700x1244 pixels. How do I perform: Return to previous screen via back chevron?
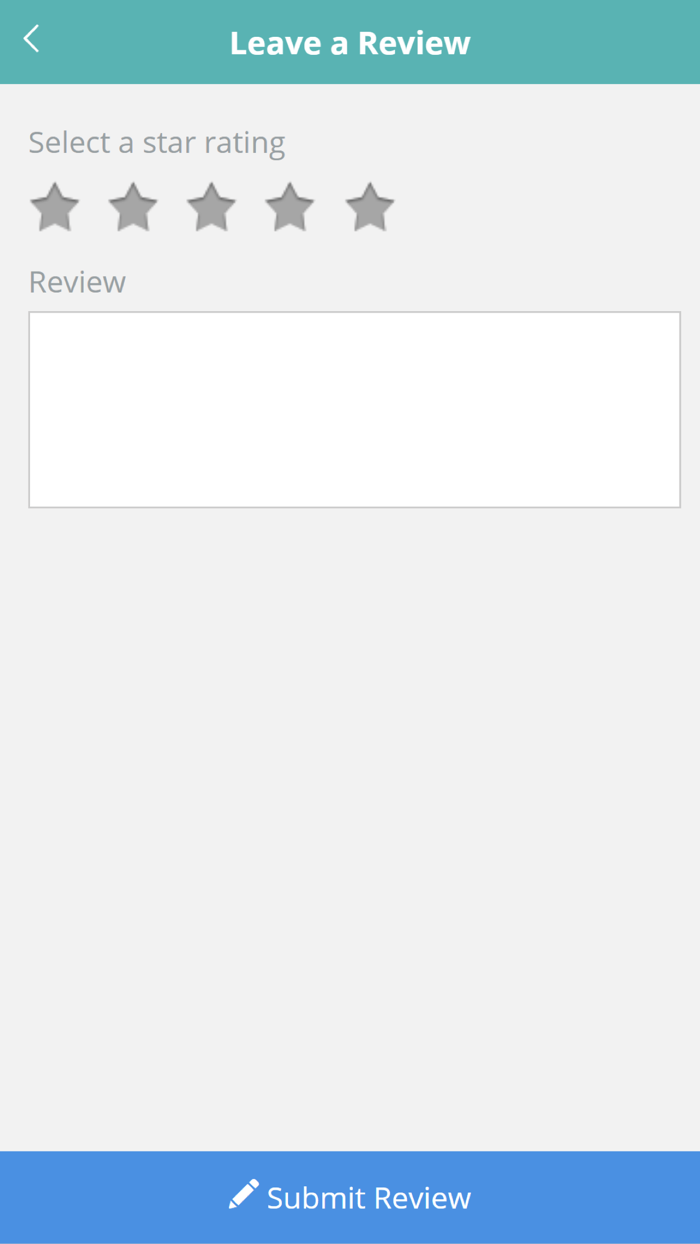pos(31,39)
